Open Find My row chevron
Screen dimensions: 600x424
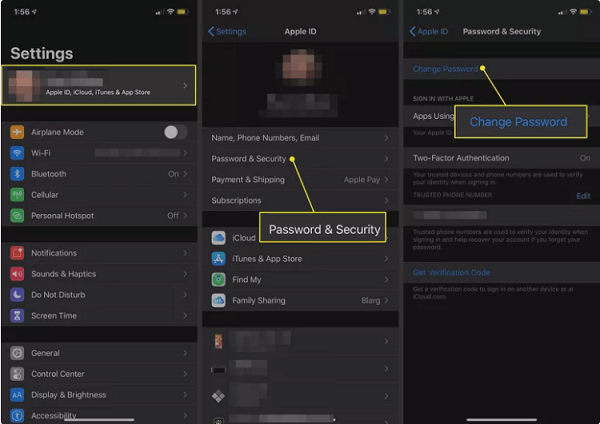386,280
